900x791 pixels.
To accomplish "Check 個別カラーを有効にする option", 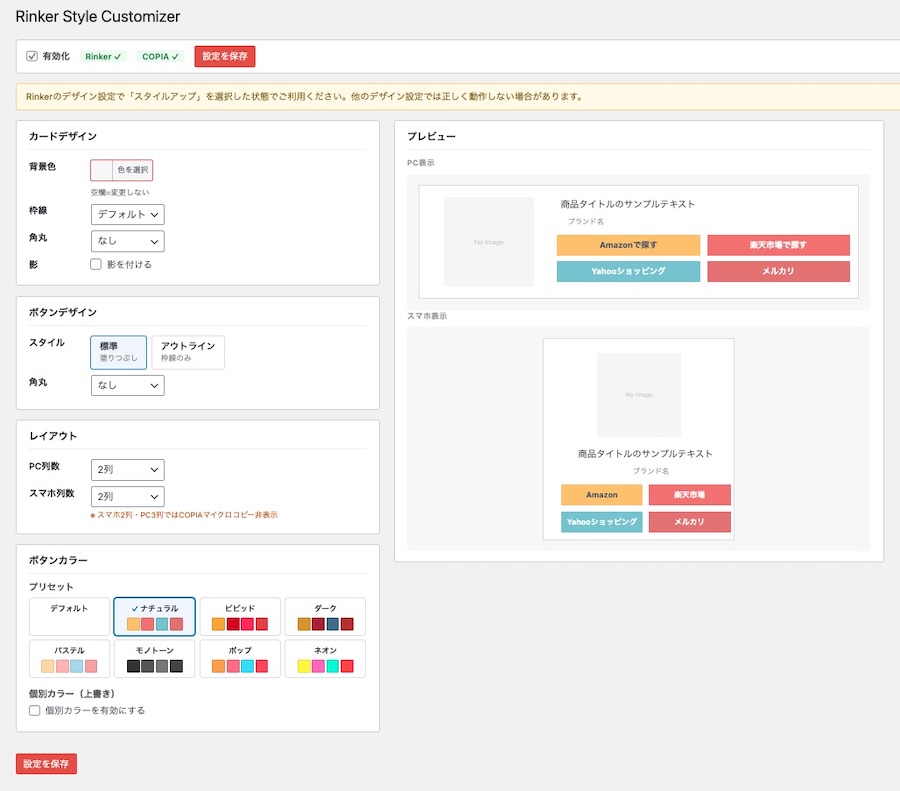I will click(35, 711).
